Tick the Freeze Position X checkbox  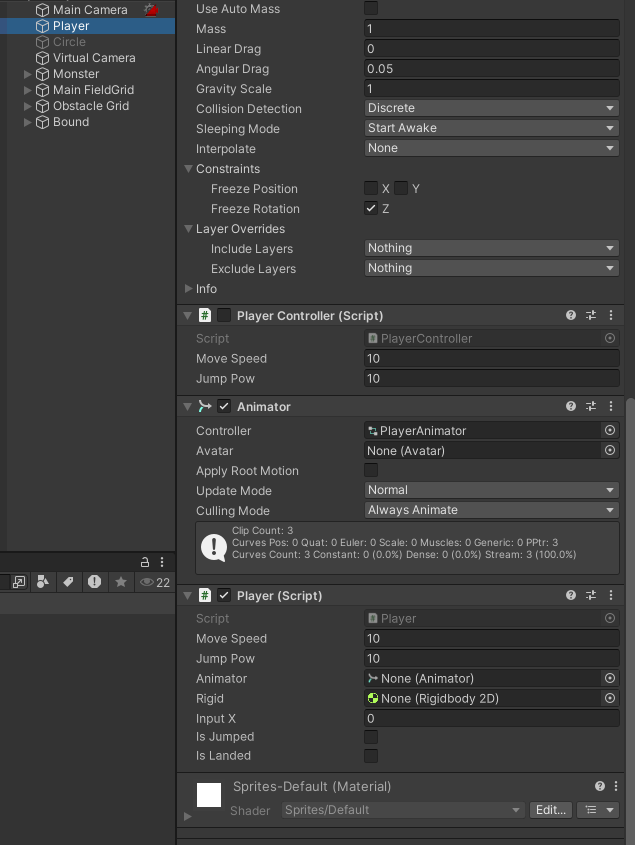click(371, 188)
